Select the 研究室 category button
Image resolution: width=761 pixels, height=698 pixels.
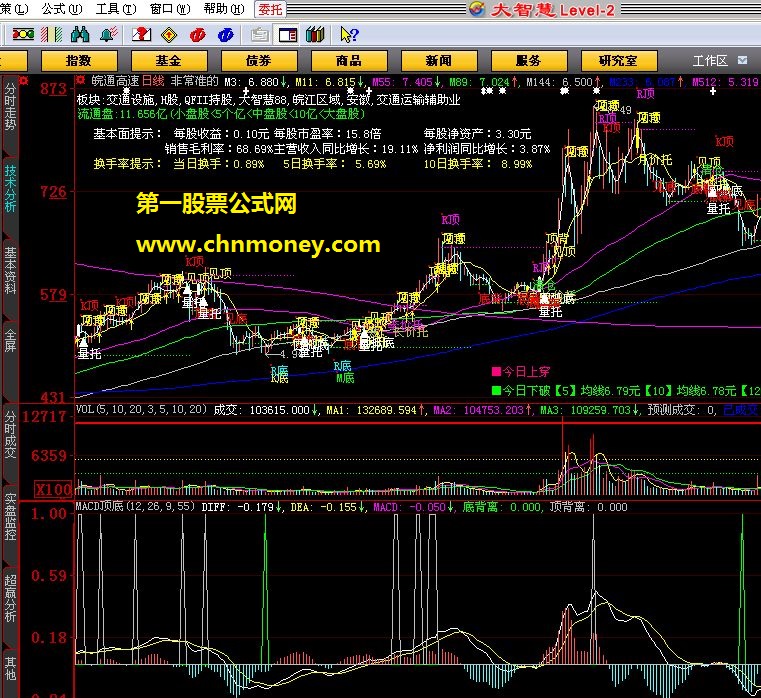[619, 61]
